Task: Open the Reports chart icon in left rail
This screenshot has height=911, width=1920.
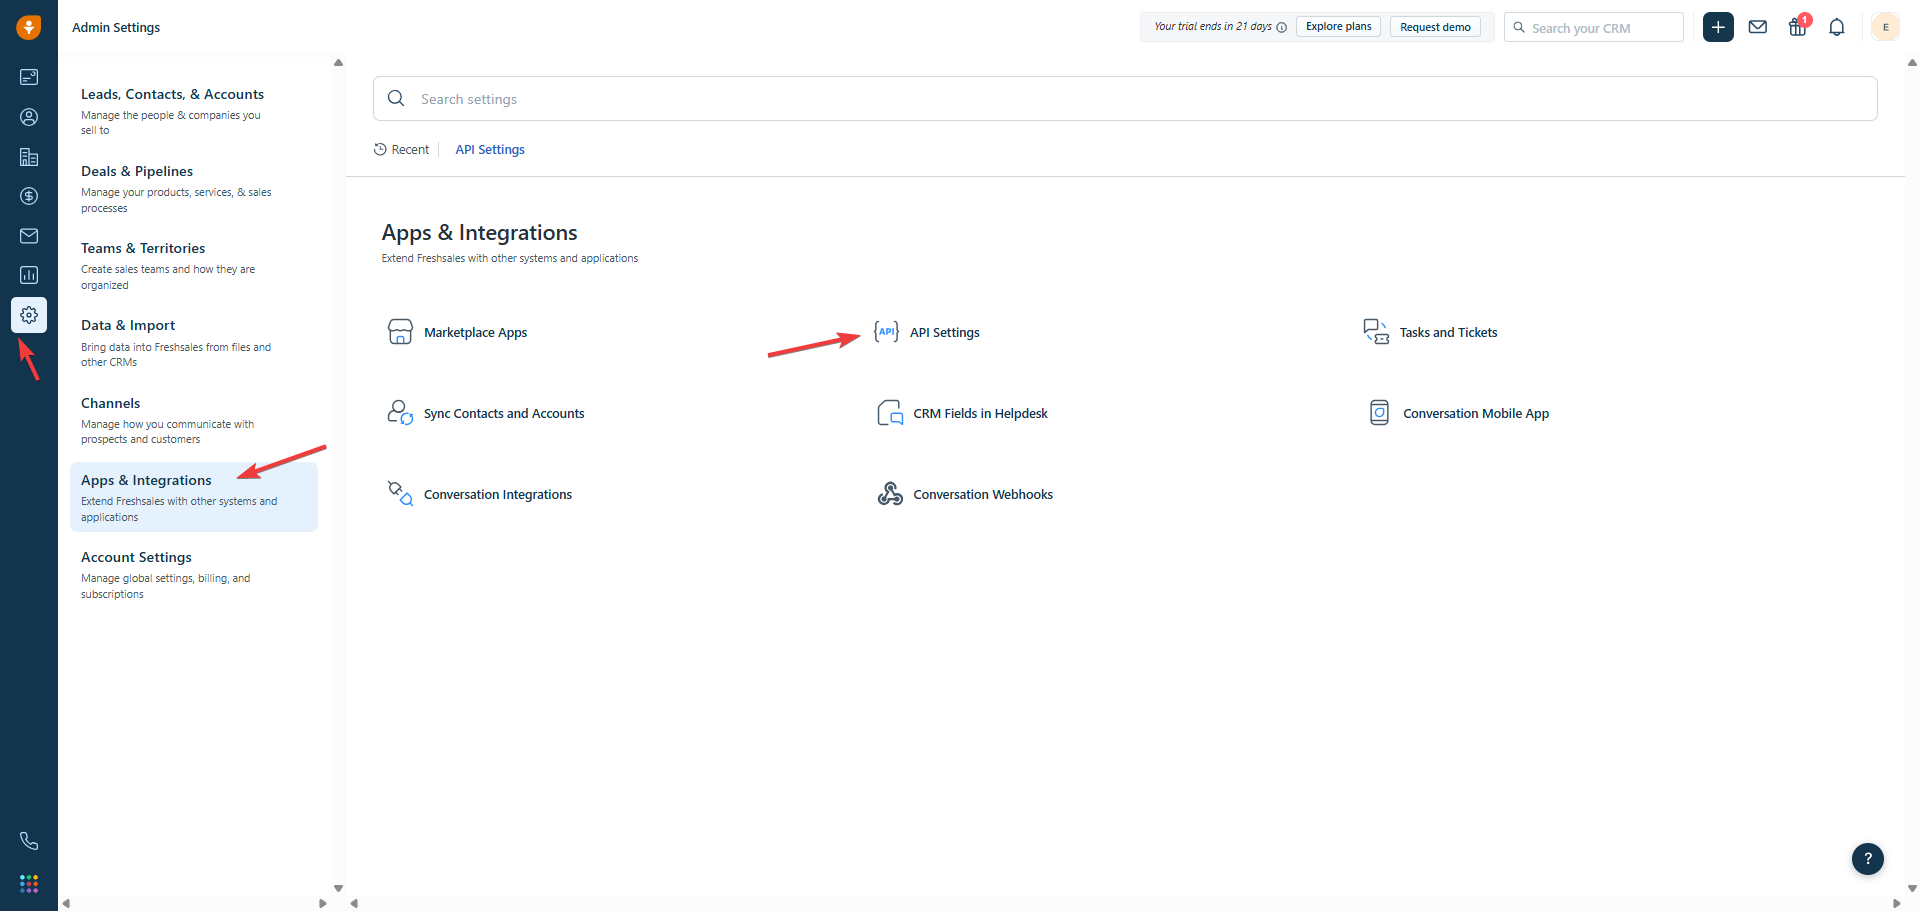Action: (x=29, y=275)
